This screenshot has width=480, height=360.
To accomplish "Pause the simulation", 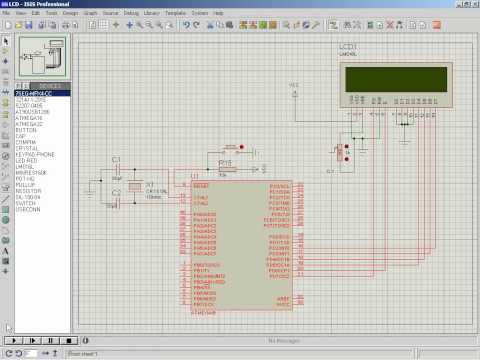I will pos(51,340).
